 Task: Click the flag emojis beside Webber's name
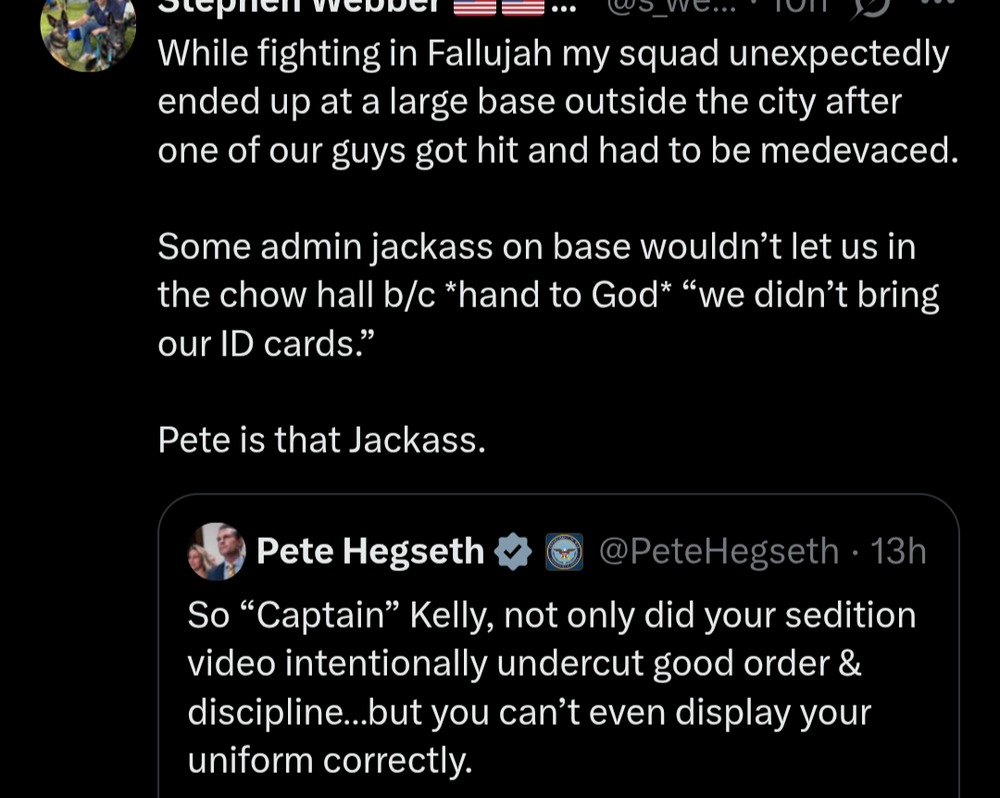pos(499,8)
